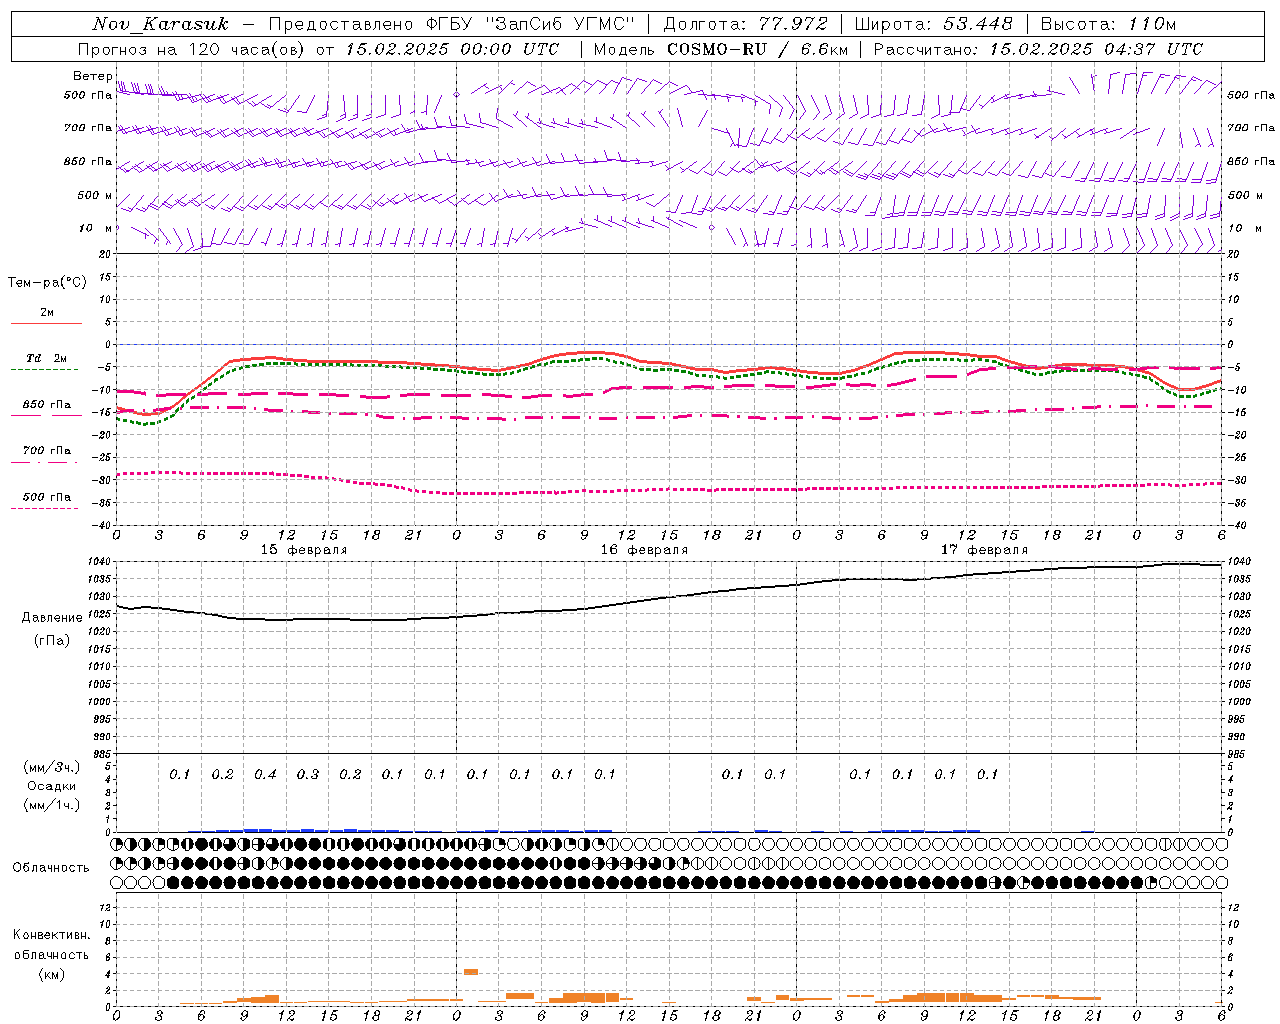Click the 16 февраля date label
1280x1024 pixels.
[x=644, y=550]
